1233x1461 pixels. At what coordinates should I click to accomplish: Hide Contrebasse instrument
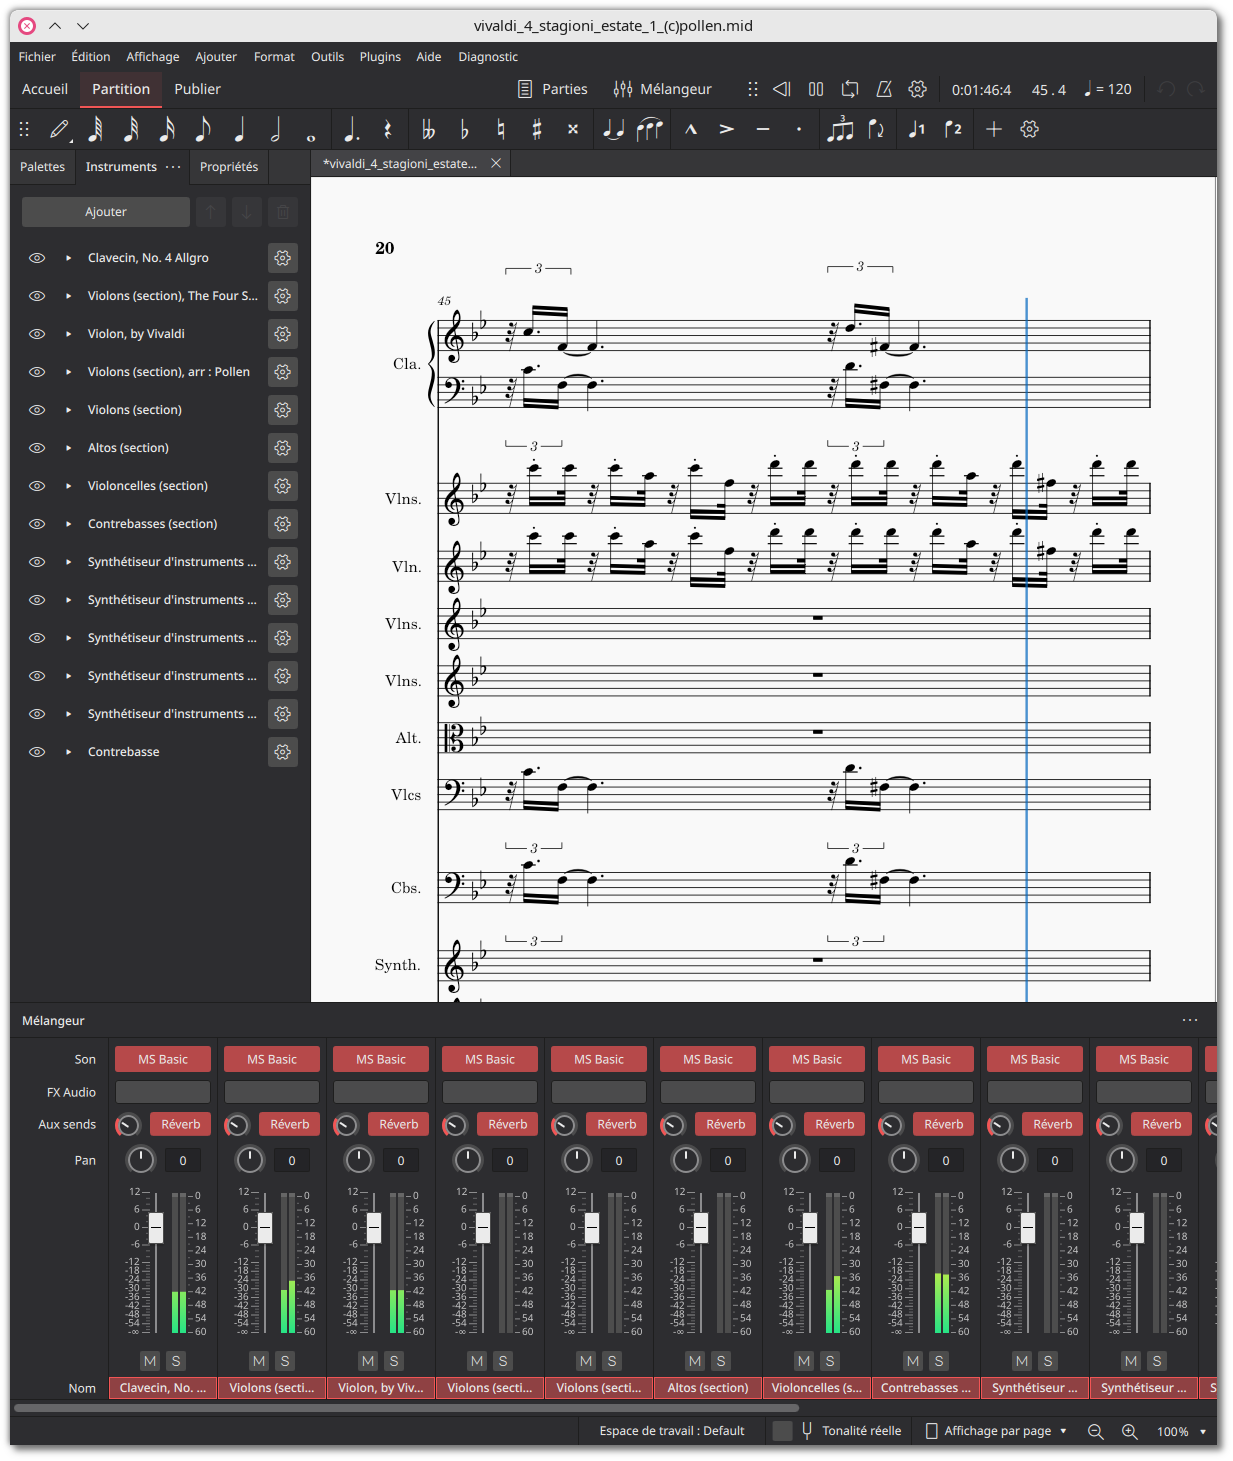tap(37, 752)
